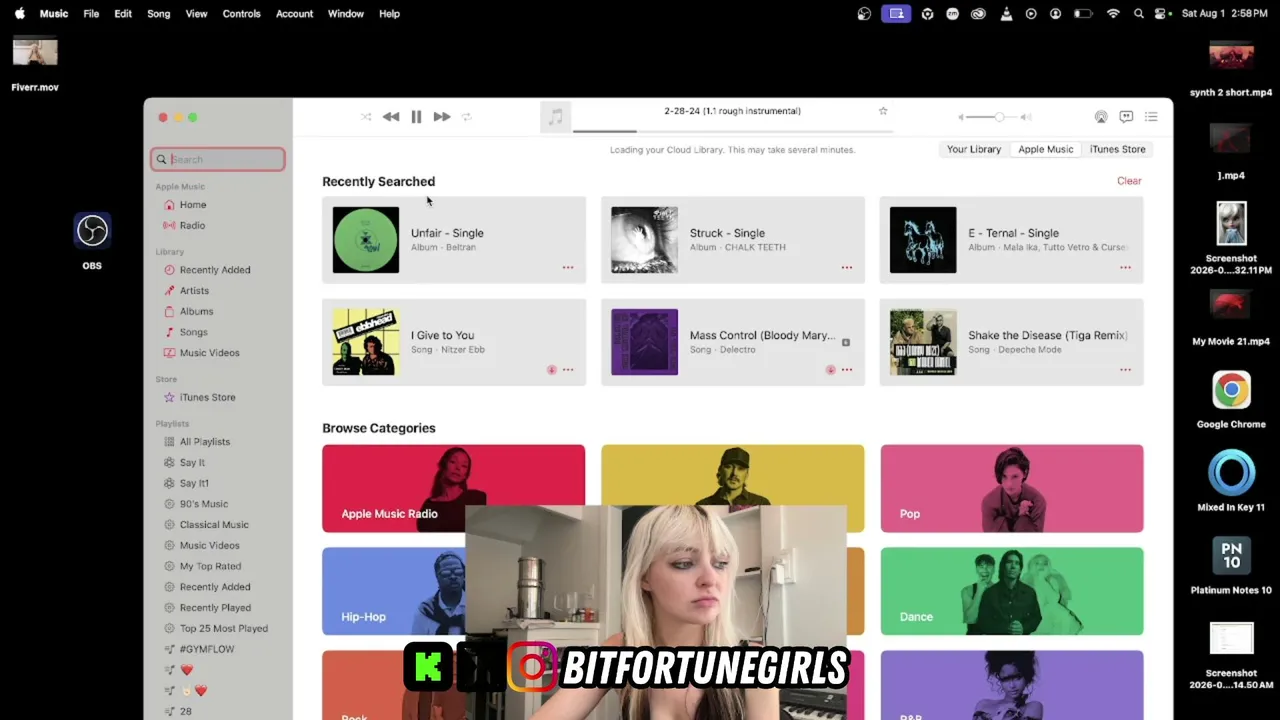Open Control Center in the menu bar
This screenshot has height=720, width=1280.
1162,14
